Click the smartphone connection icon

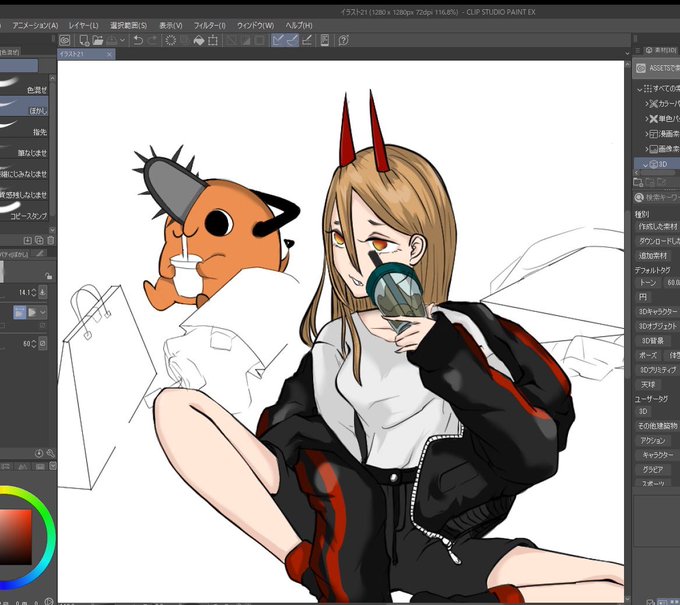[324, 40]
